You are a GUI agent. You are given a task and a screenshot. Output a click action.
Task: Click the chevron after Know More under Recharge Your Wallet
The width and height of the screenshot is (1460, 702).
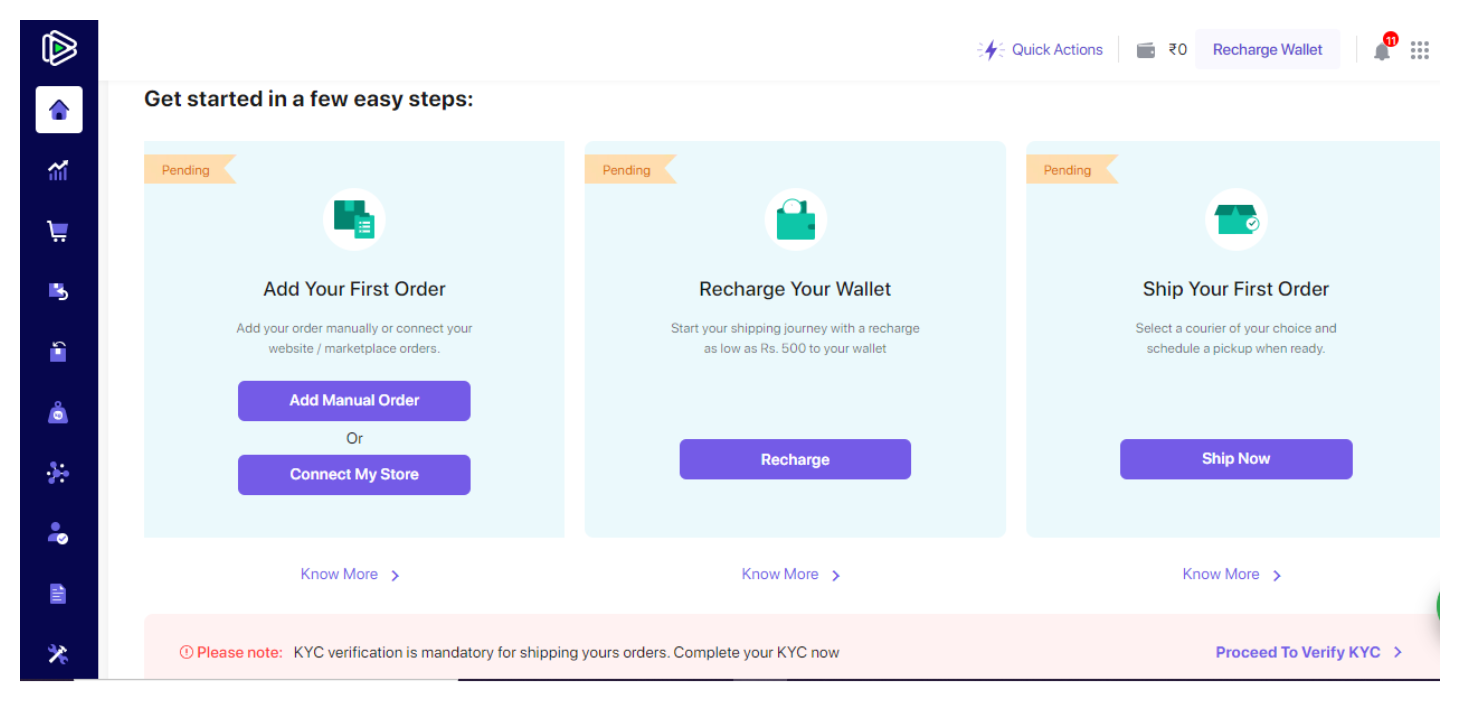tap(836, 575)
